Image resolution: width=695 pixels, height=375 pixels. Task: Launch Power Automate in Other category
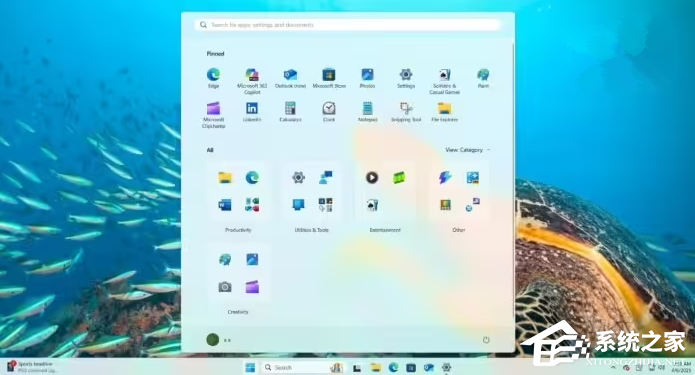[x=445, y=177]
